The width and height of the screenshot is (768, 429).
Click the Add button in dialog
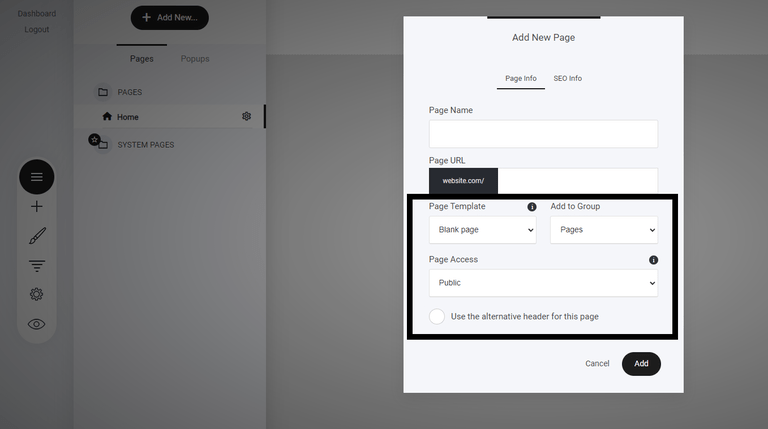641,364
